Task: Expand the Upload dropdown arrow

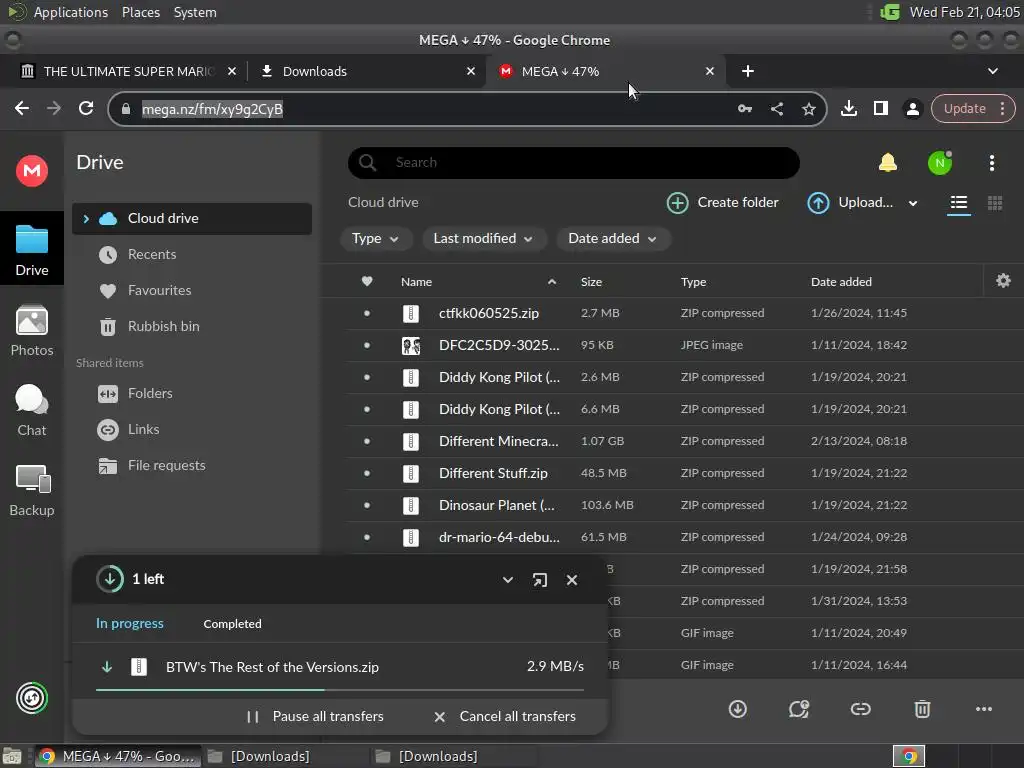Action: point(913,203)
